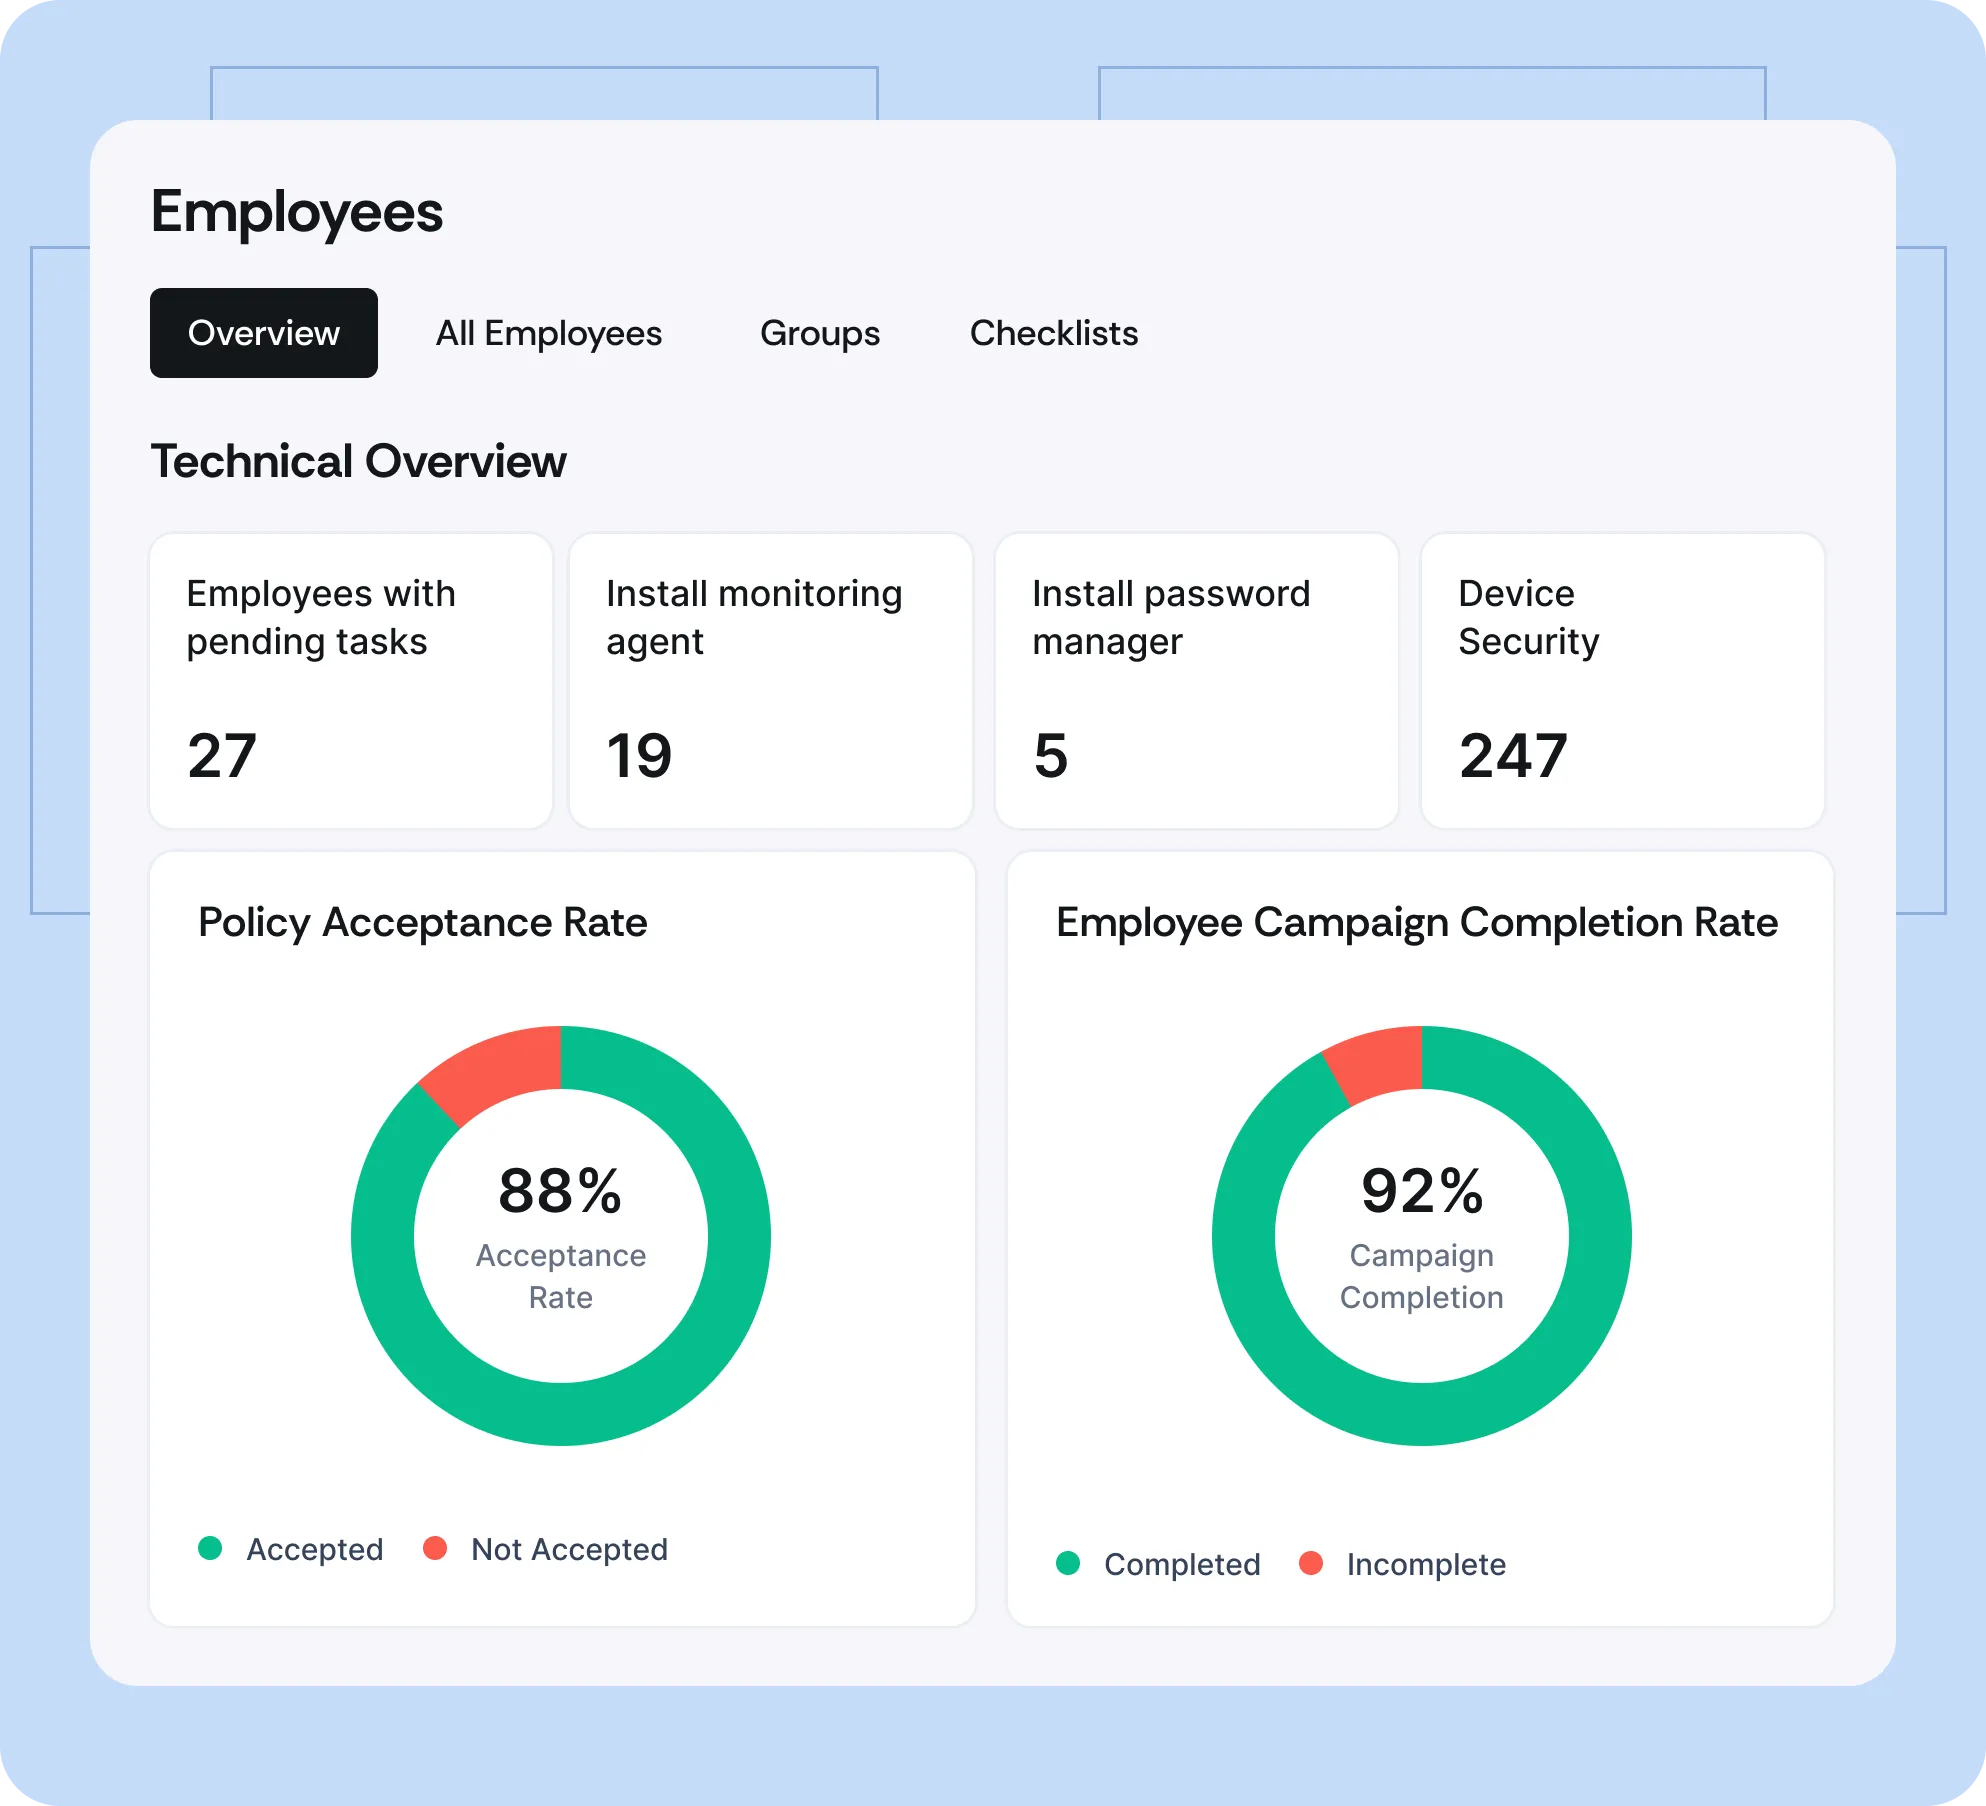Select the Groups tab
The height and width of the screenshot is (1806, 1986).
tap(820, 333)
